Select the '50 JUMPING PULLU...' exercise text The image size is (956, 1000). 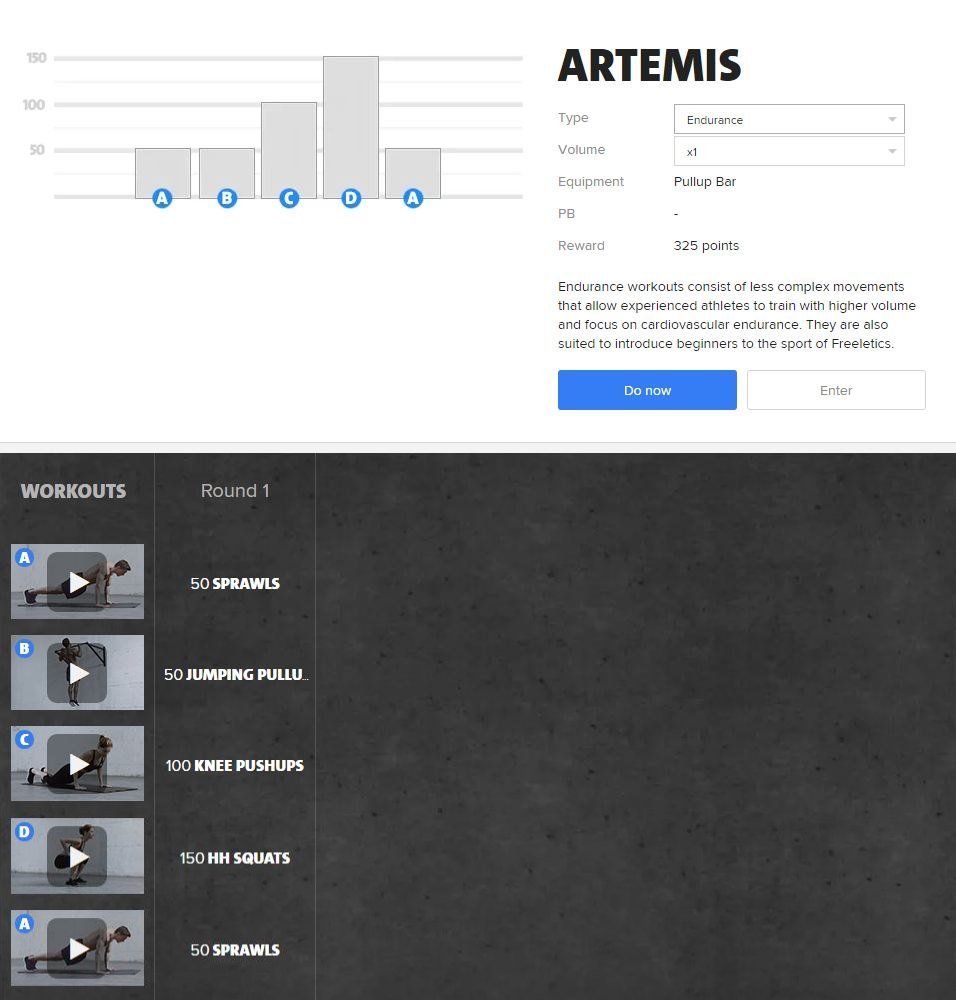pyautogui.click(x=236, y=675)
